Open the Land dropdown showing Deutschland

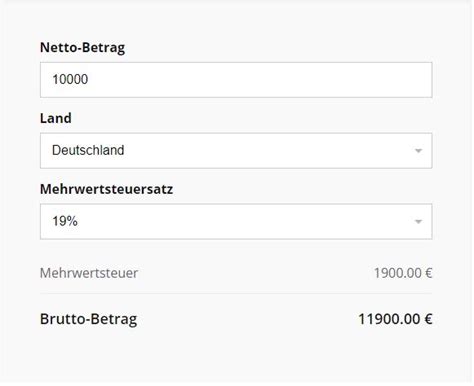pyautogui.click(x=236, y=151)
